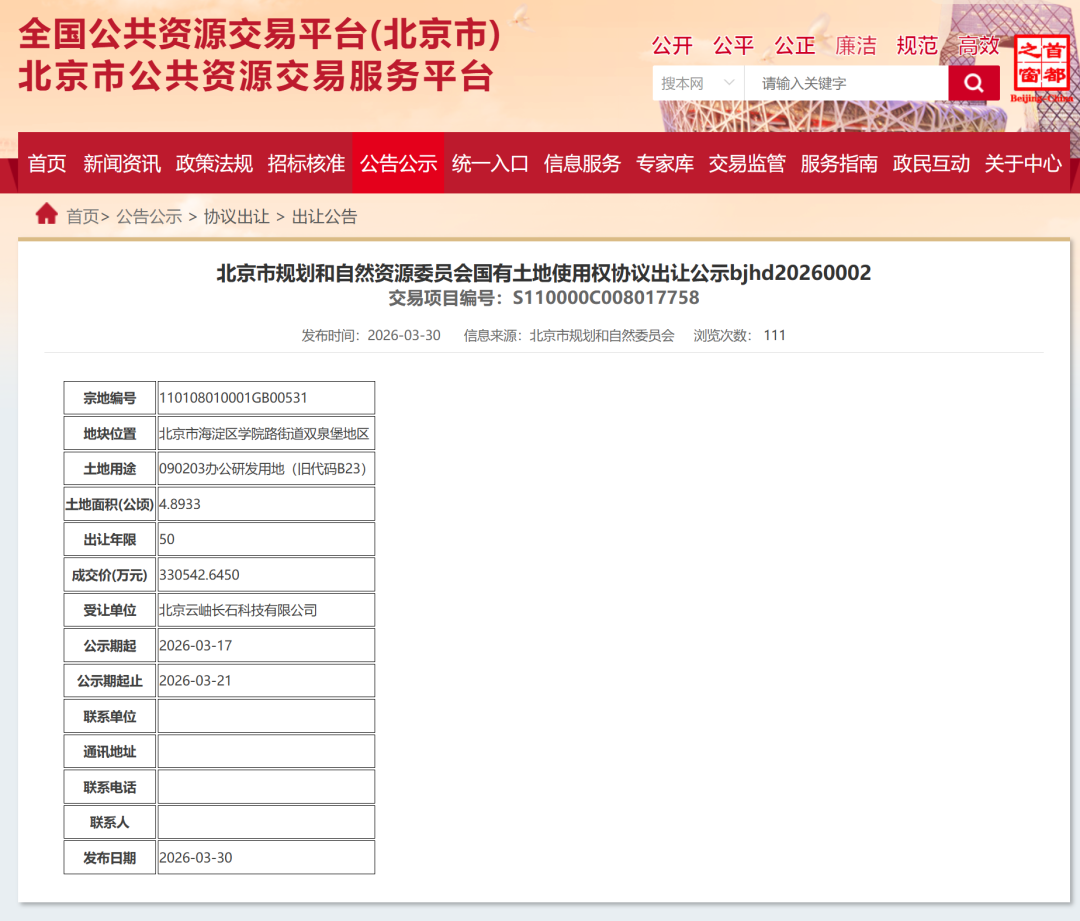The image size is (1080, 921).
Task: Click 政民互动 navigation item
Action: tap(931, 164)
